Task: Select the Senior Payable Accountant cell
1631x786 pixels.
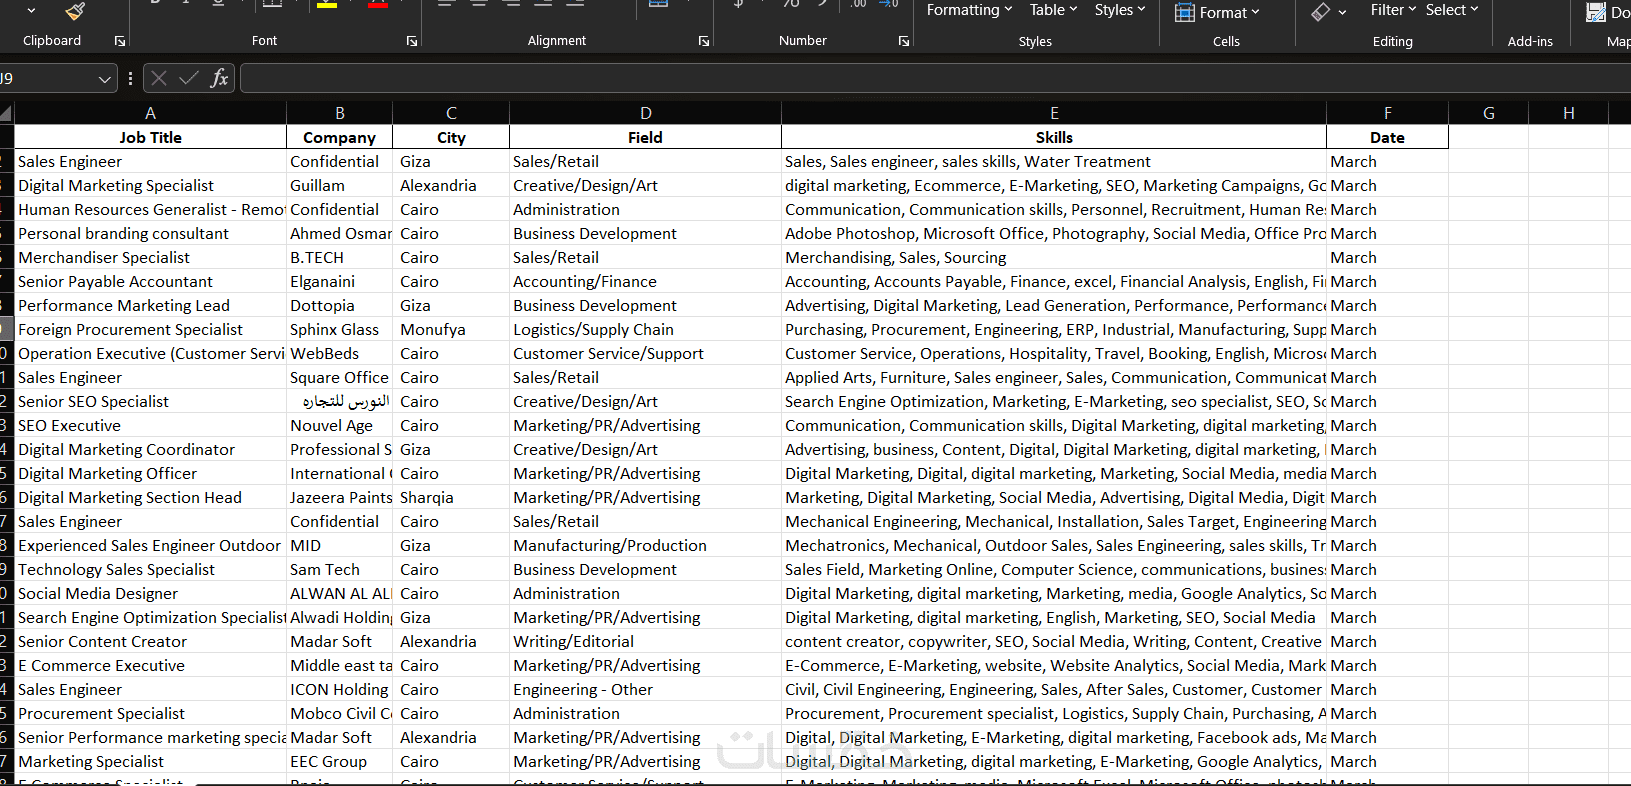Action: click(x=150, y=281)
